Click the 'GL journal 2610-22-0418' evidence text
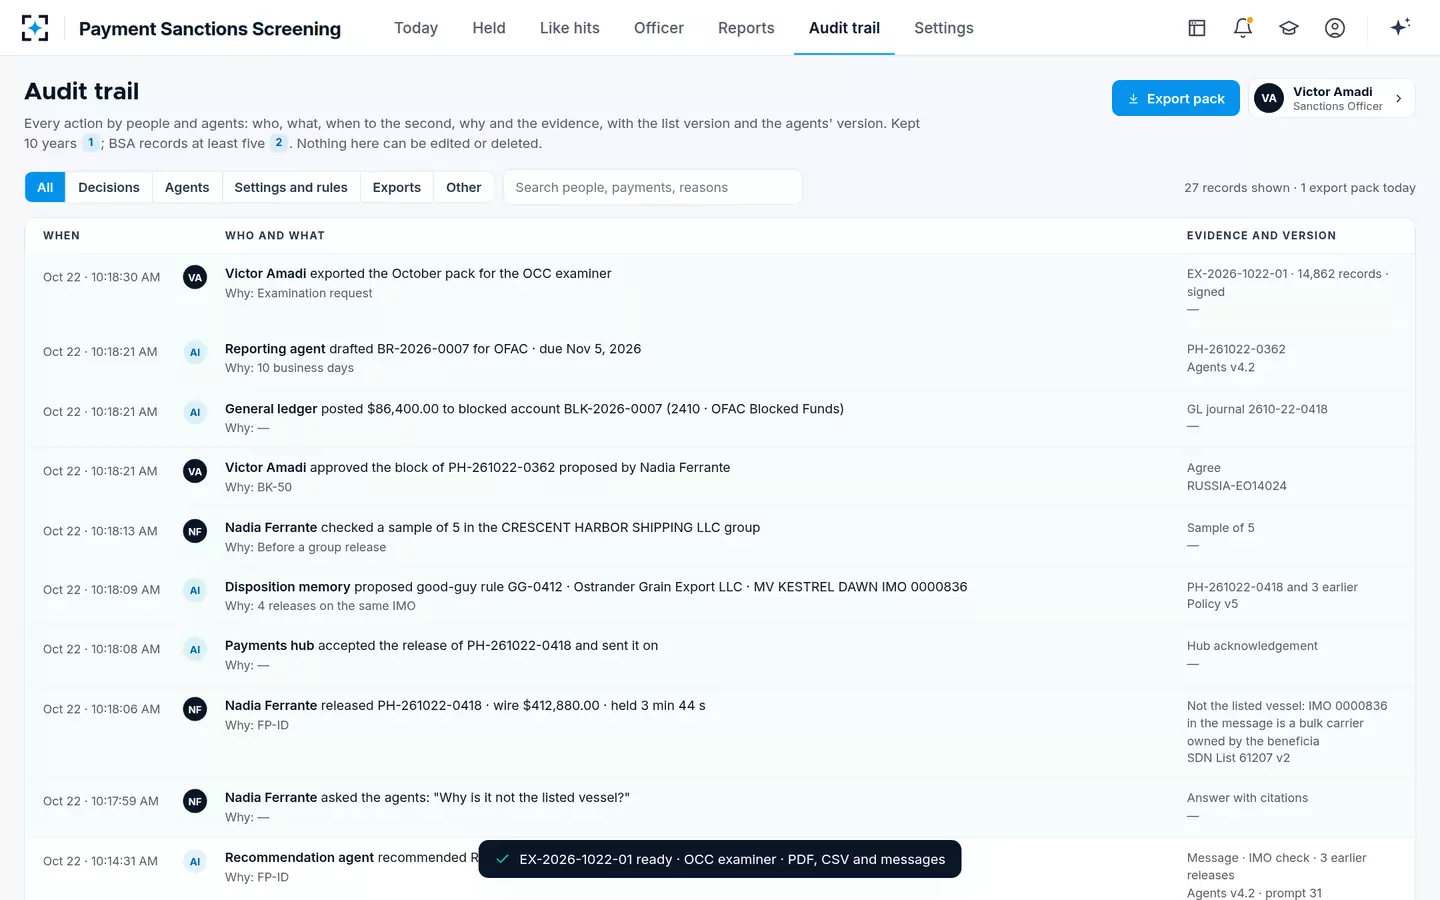Image resolution: width=1440 pixels, height=900 pixels. coord(1257,409)
